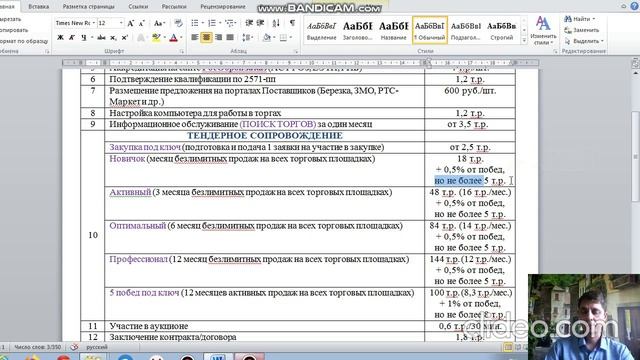
Task: Apply the Строгий style
Action: 501,30
